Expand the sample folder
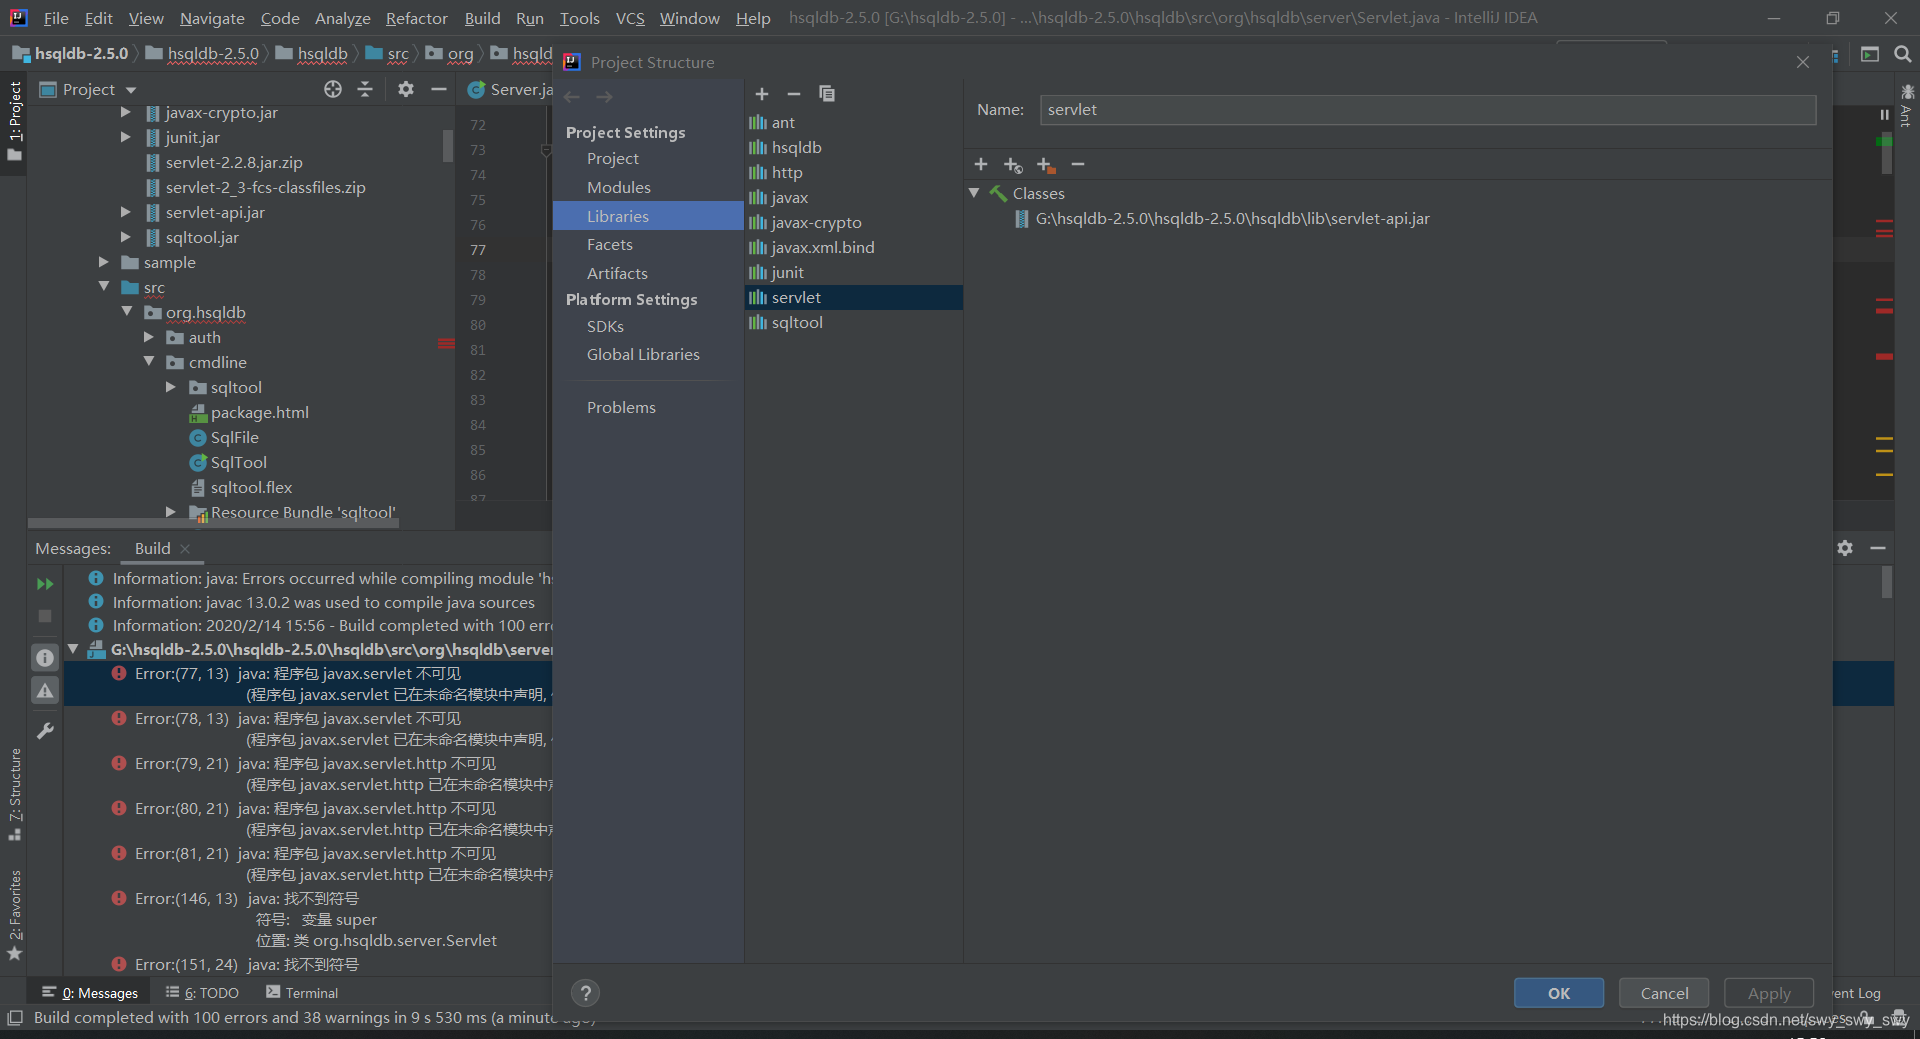Image resolution: width=1920 pixels, height=1039 pixels. 103,262
